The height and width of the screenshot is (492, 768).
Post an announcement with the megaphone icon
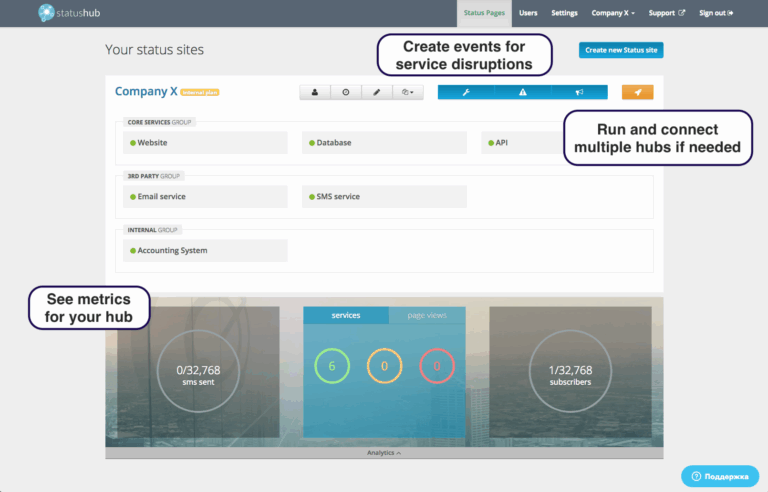(x=578, y=92)
